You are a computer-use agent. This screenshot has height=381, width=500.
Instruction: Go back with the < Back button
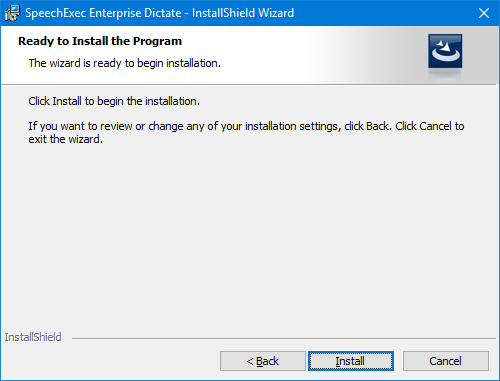click(263, 361)
